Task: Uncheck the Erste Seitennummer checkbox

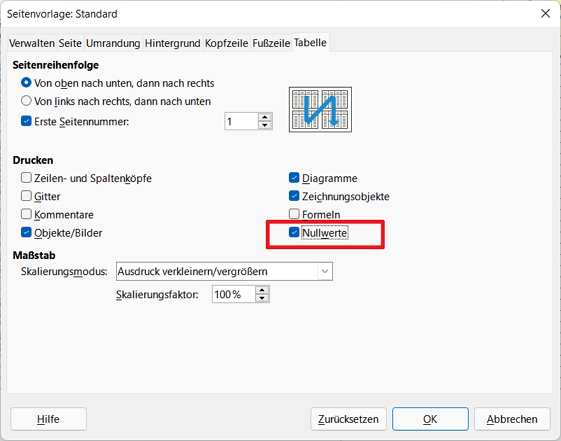Action: point(26,121)
